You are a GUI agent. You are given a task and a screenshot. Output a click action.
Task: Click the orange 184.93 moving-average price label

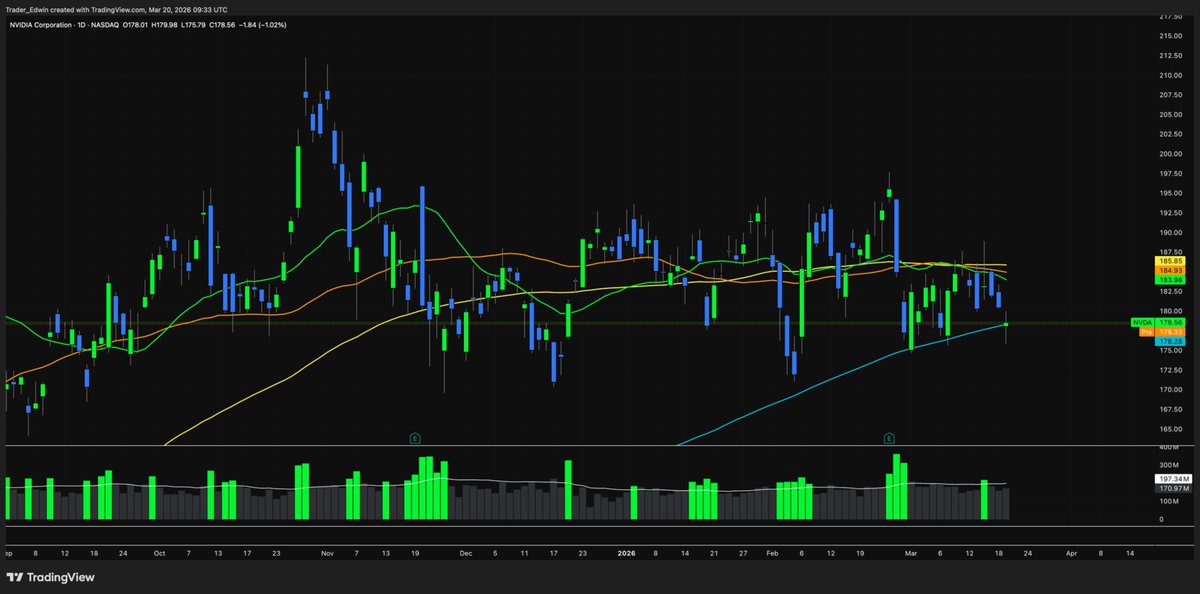(1168, 270)
